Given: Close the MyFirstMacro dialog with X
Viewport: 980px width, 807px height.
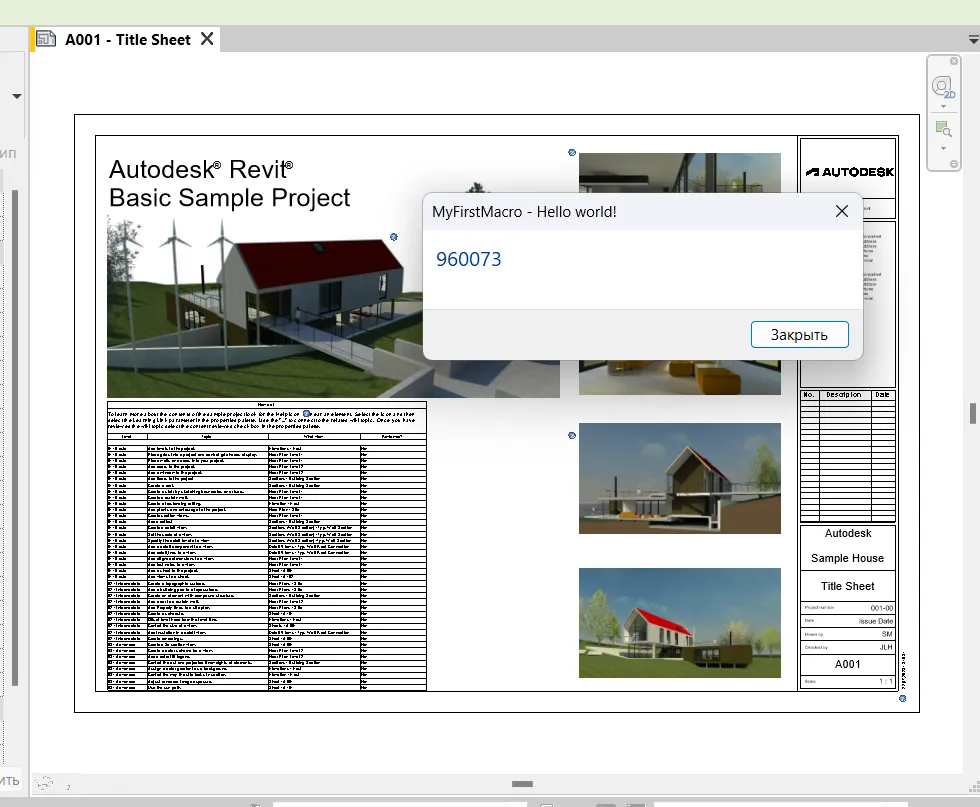Looking at the screenshot, I should click(x=842, y=211).
